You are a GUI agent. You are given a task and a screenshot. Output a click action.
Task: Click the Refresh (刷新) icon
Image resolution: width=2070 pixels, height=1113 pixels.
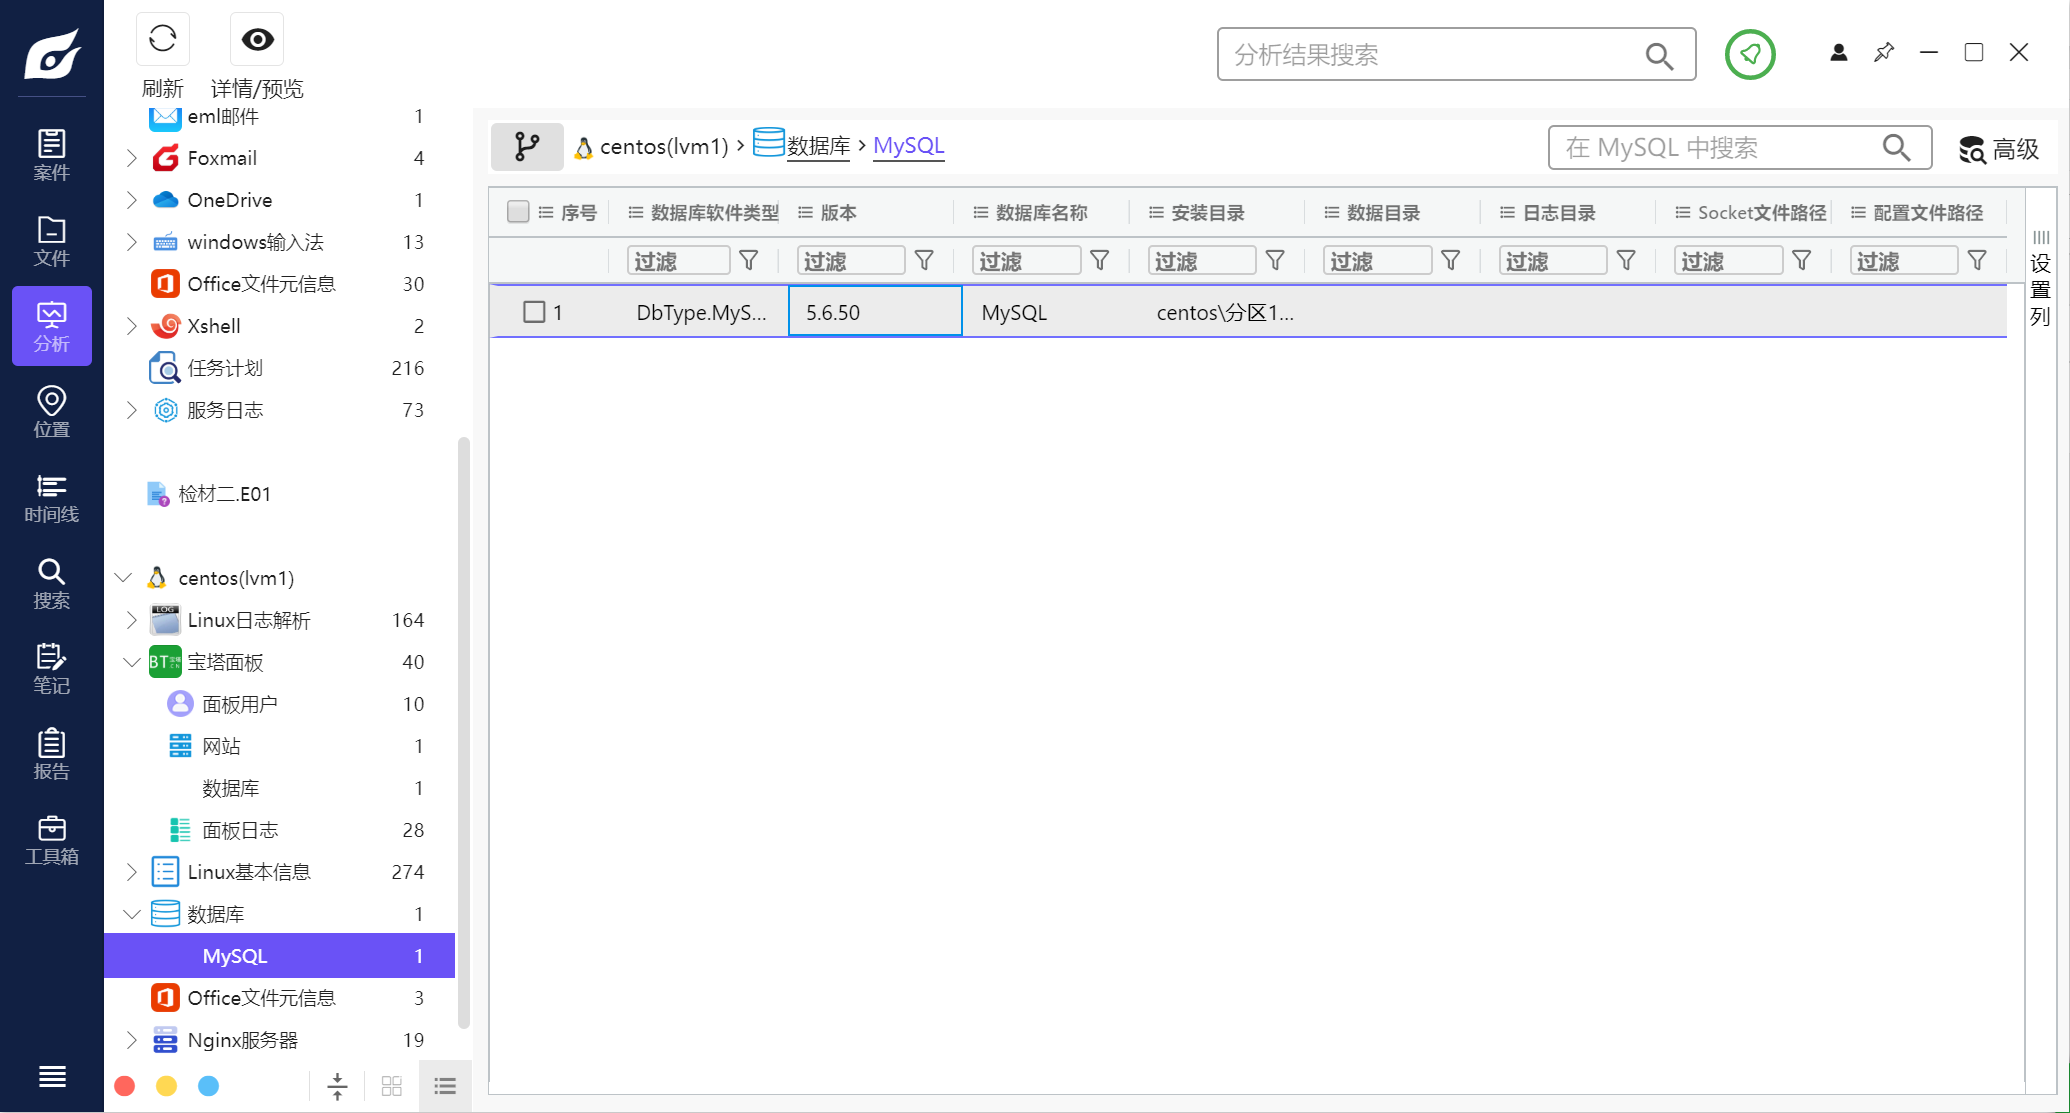tap(162, 40)
